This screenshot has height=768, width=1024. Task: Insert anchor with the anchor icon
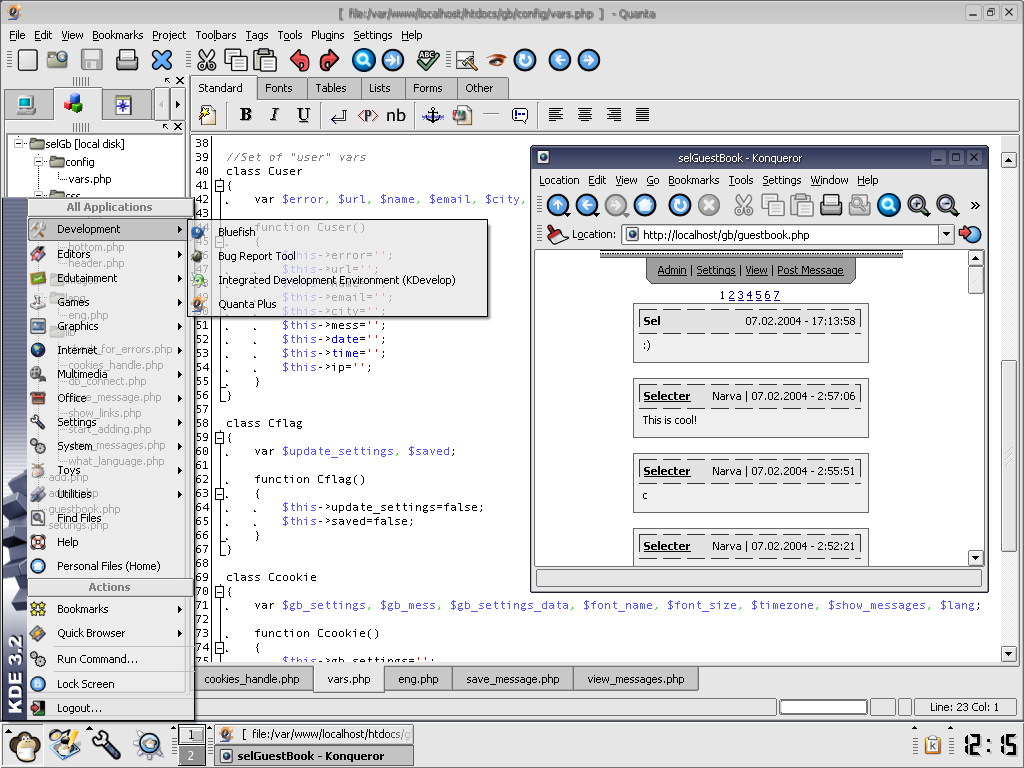tap(432, 116)
